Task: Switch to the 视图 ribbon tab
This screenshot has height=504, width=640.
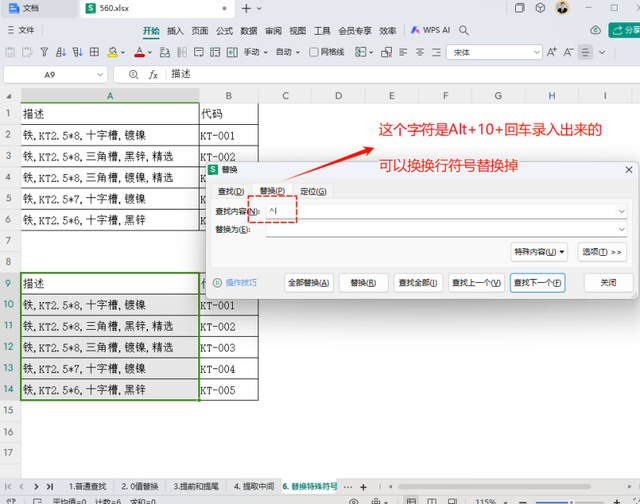Action: pyautogui.click(x=298, y=31)
